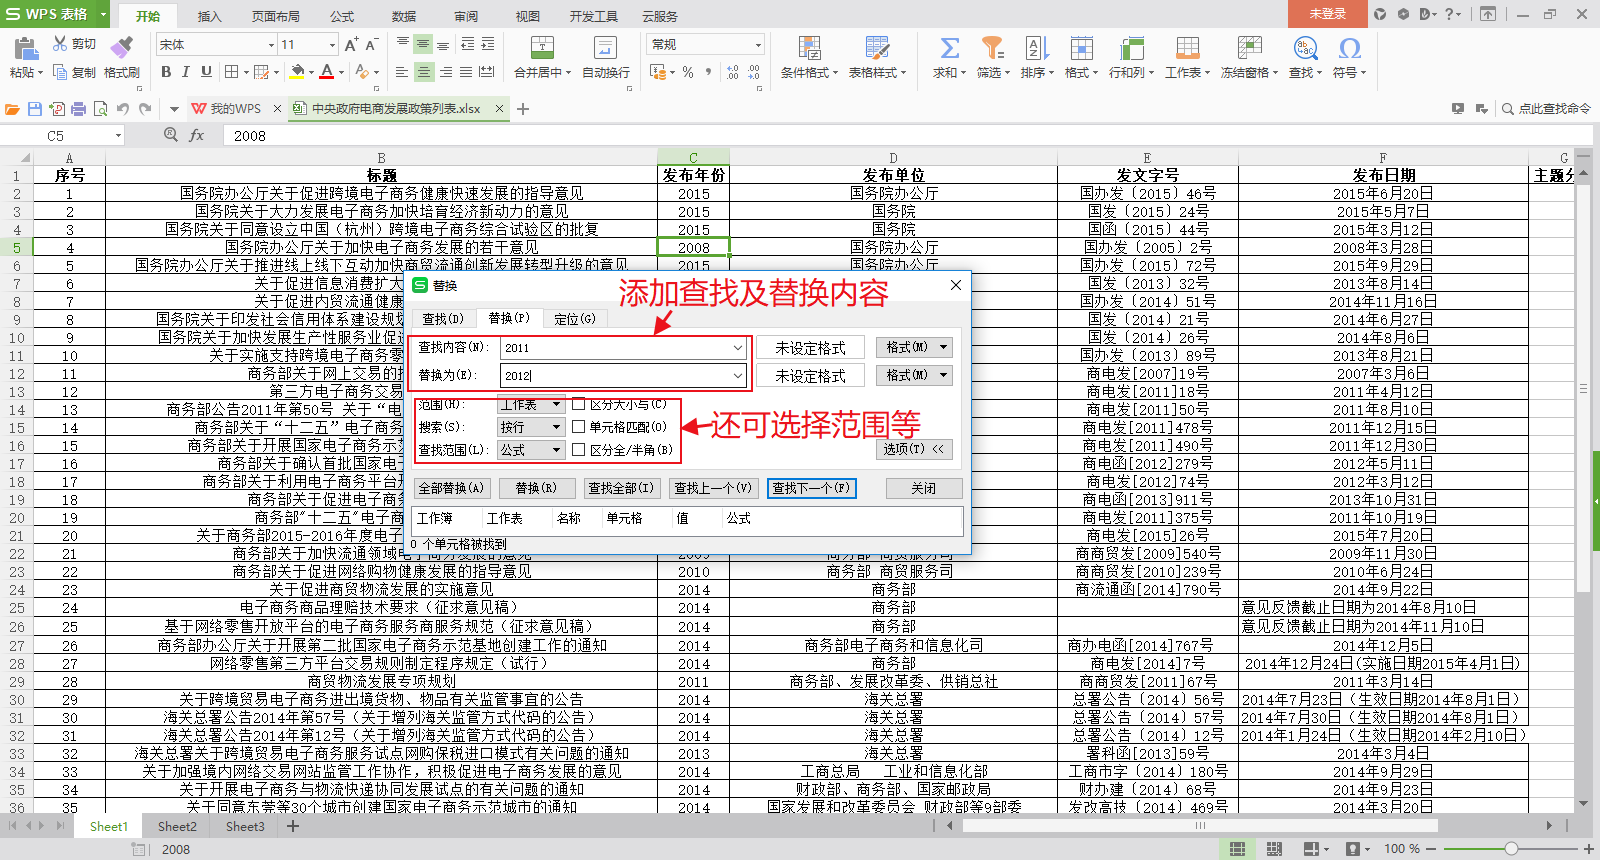Open the Symbol (符号) icon
This screenshot has height=860, width=1600.
pyautogui.click(x=1349, y=49)
